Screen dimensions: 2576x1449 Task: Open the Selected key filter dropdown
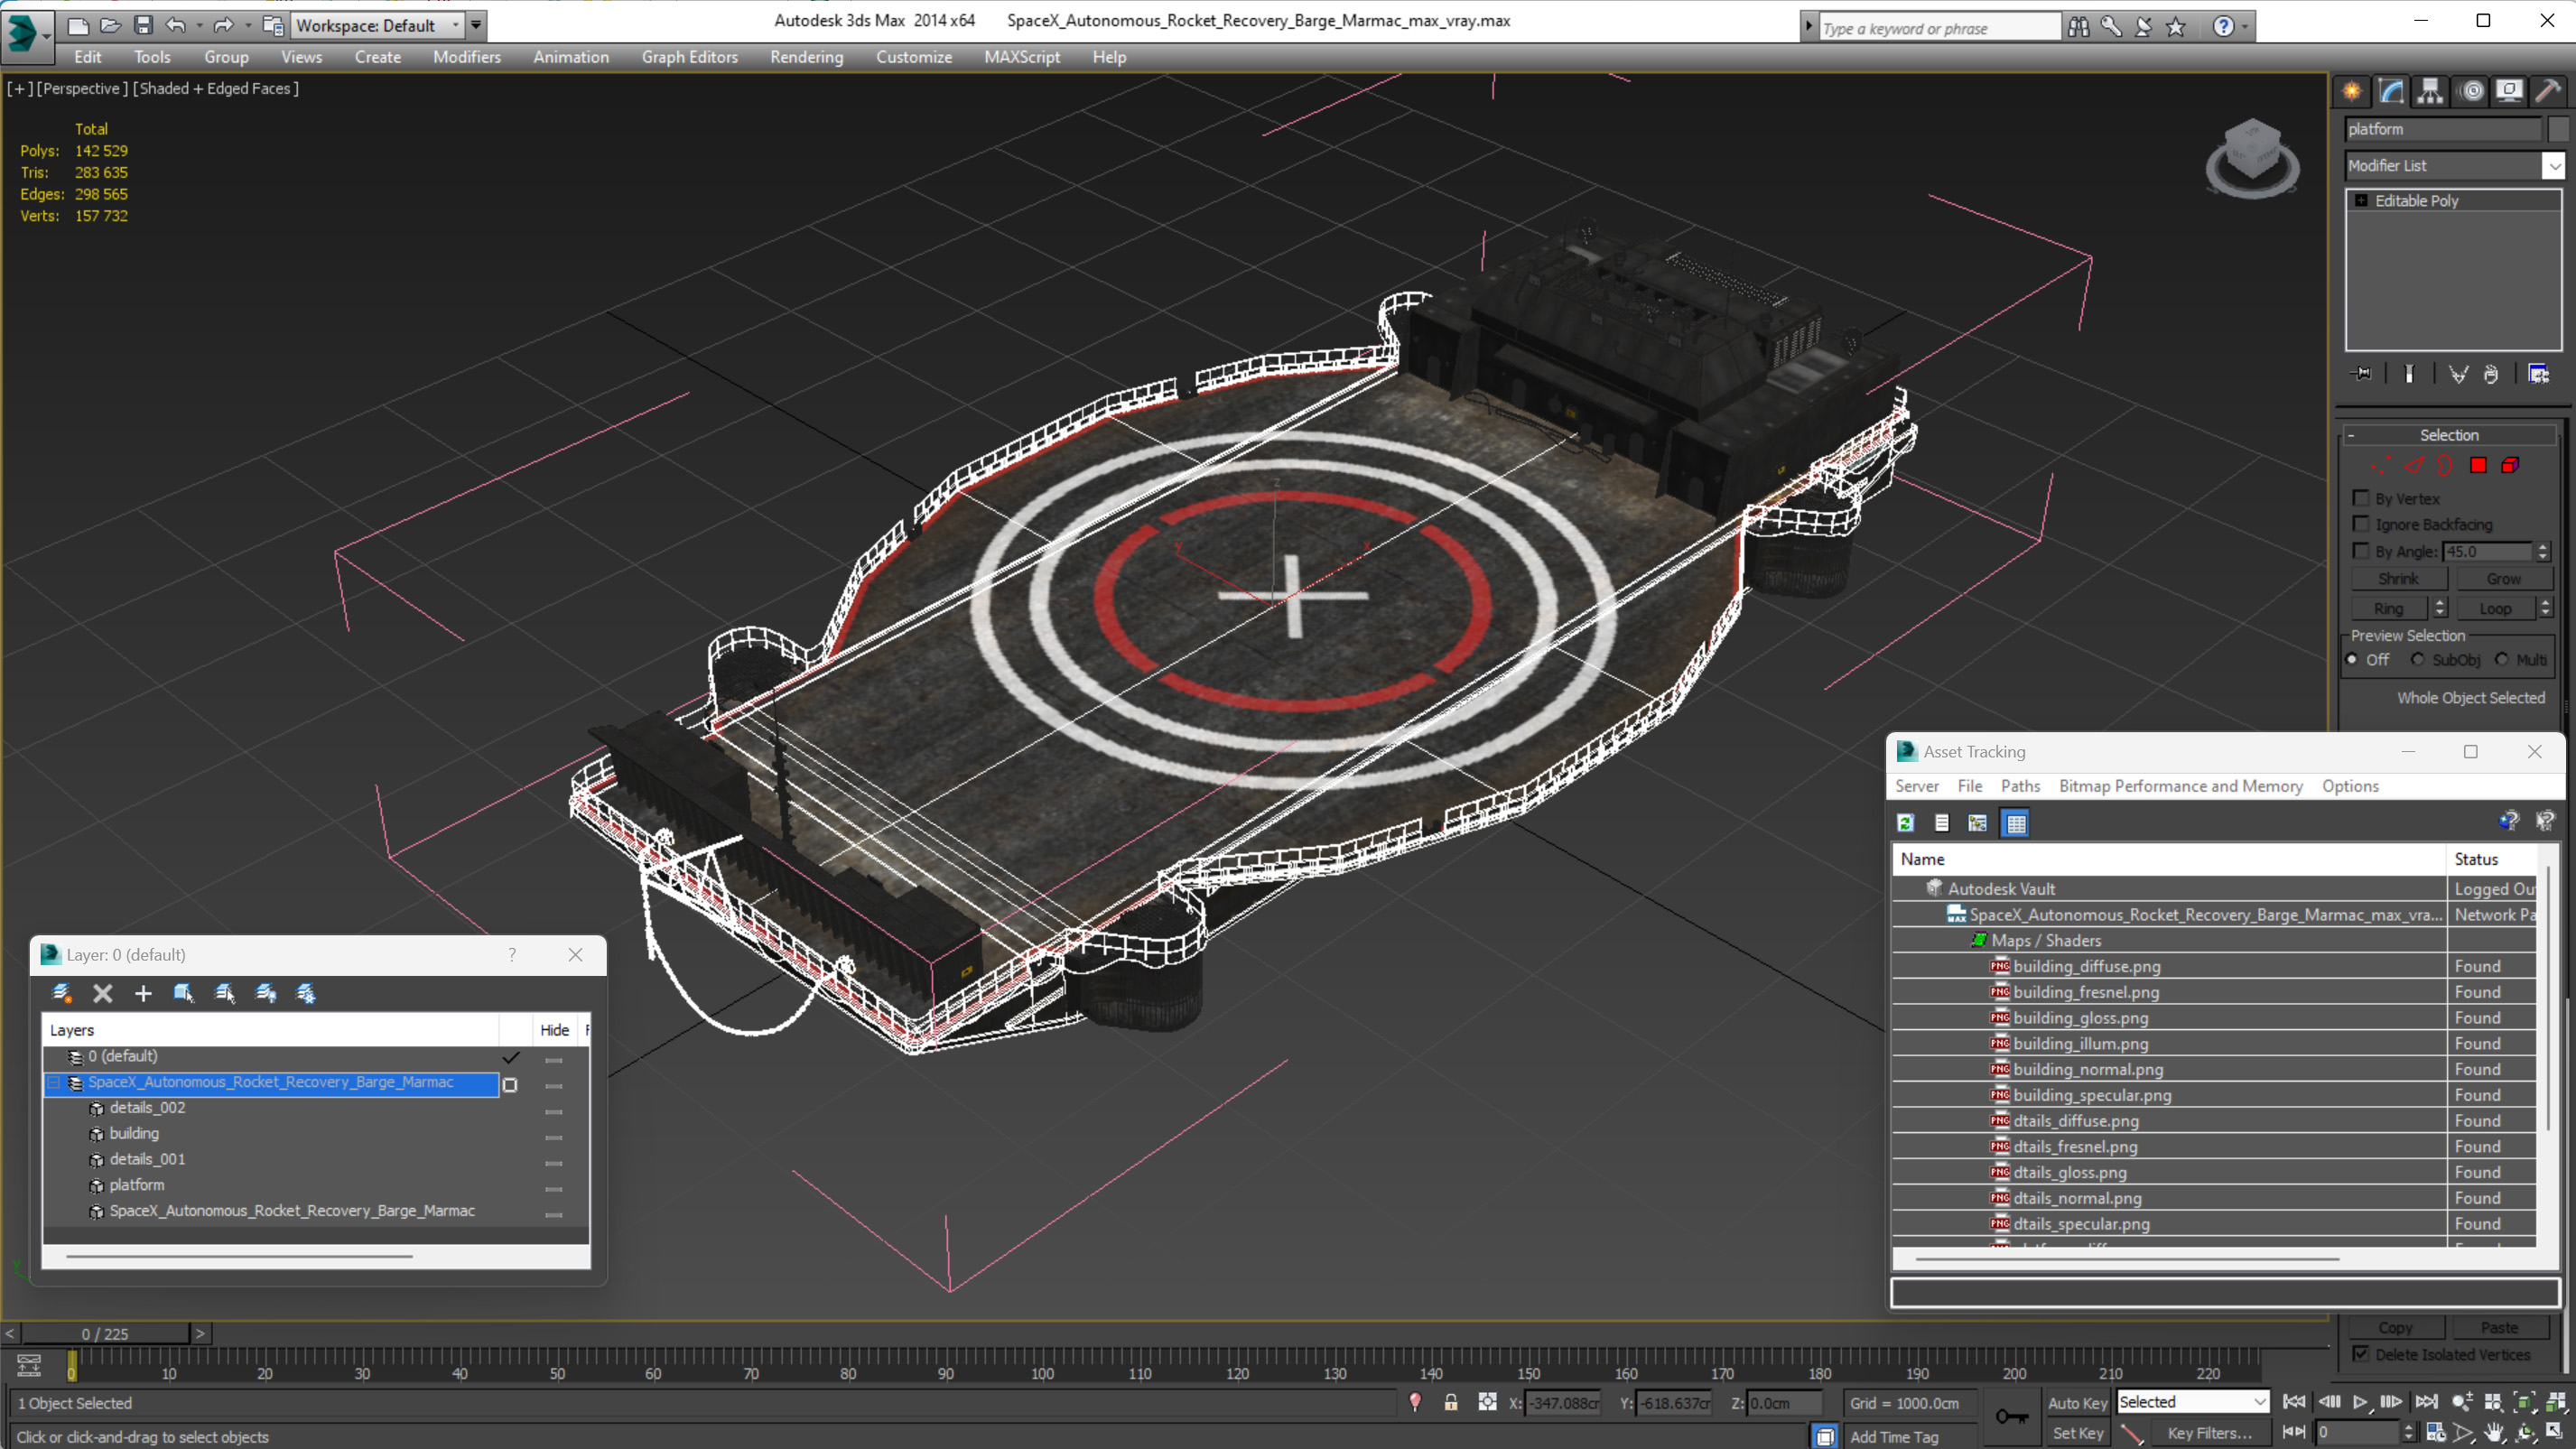pyautogui.click(x=2192, y=1402)
